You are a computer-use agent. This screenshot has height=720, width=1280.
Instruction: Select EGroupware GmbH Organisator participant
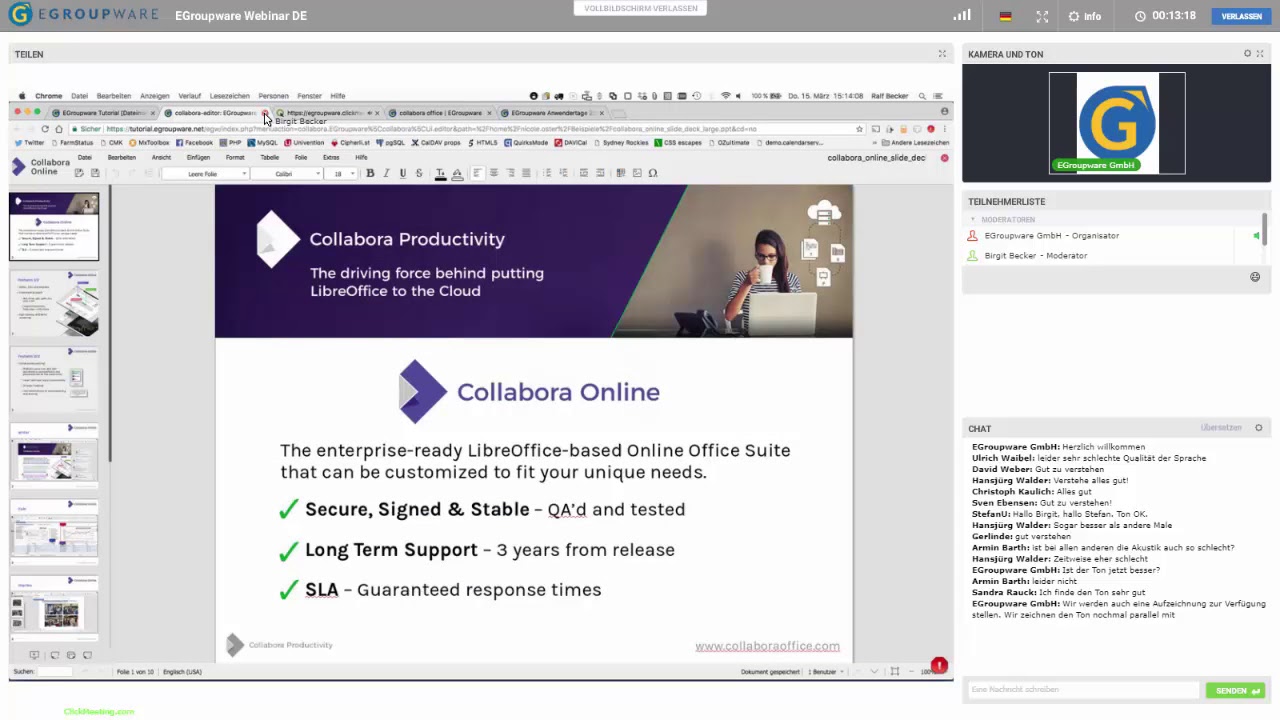(x=1052, y=236)
